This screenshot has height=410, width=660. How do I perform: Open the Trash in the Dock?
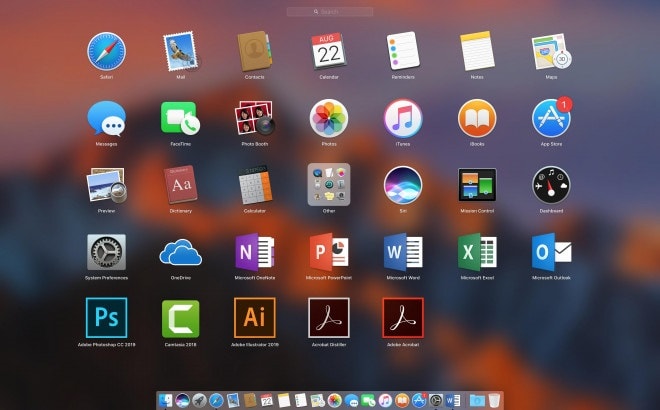point(494,400)
